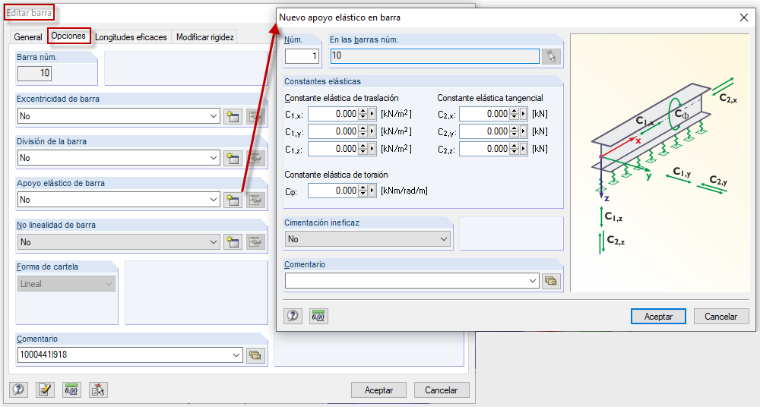Click Cancelar in Editar barra dialog

pos(442,390)
